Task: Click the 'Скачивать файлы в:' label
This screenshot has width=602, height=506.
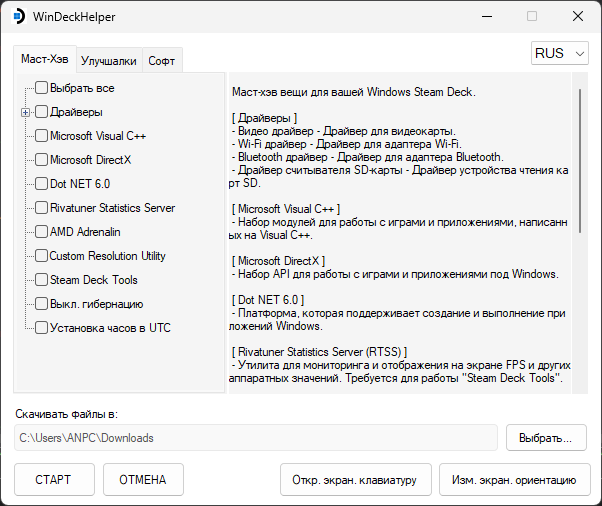Action: (66, 414)
